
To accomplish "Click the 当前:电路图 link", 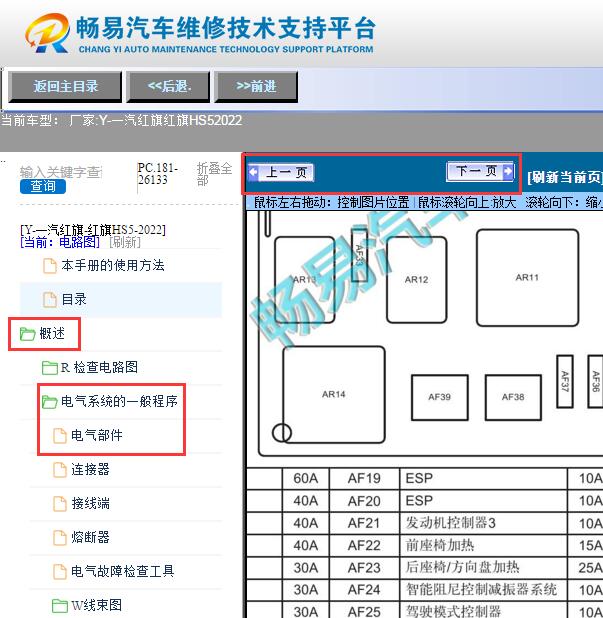I will 60,242.
